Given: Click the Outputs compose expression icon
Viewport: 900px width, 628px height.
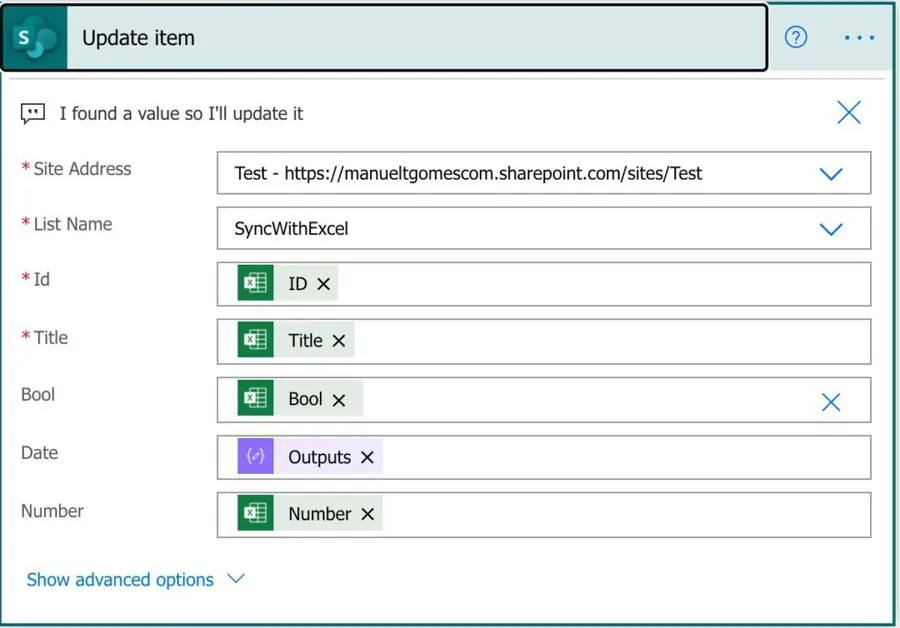Looking at the screenshot, I should click(256, 457).
